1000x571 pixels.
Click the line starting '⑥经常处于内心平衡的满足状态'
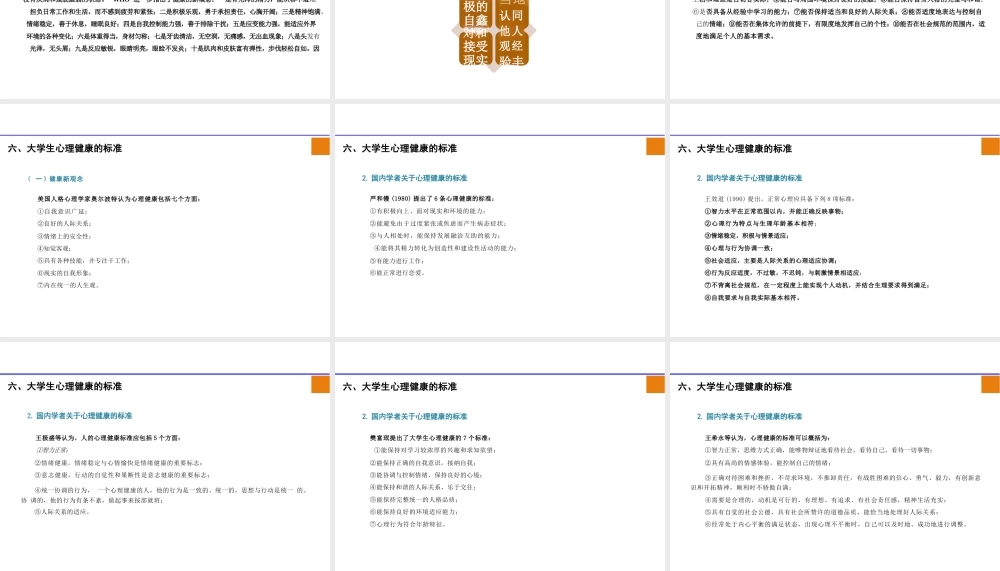coord(836,524)
